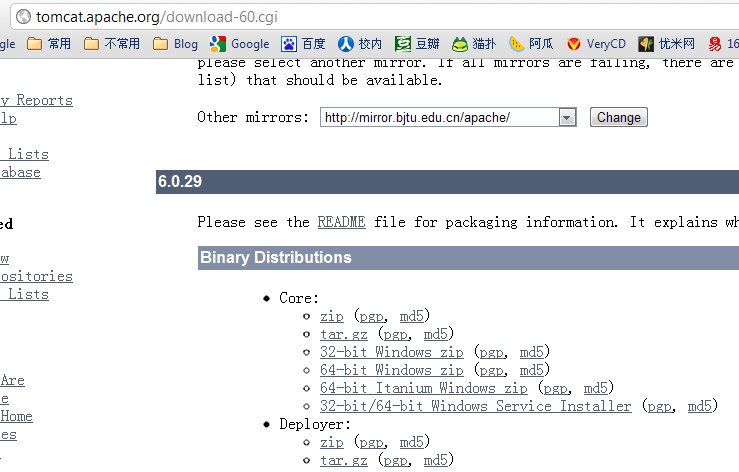The height and width of the screenshot is (472, 739).
Task: Open the Core zip pgp signature
Action: click(x=373, y=316)
